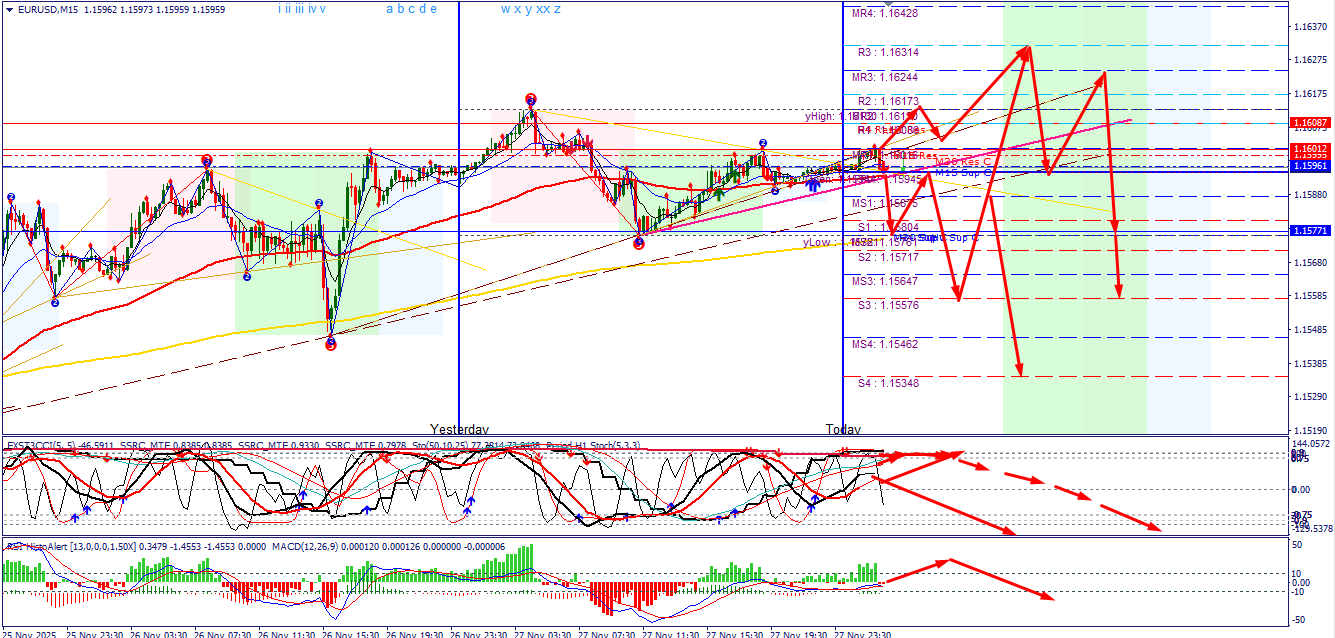Image resolution: width=1335 pixels, height=638 pixels.
Task: Click the blue up-arrow signal on the price chart
Action: pyautogui.click(x=815, y=184)
